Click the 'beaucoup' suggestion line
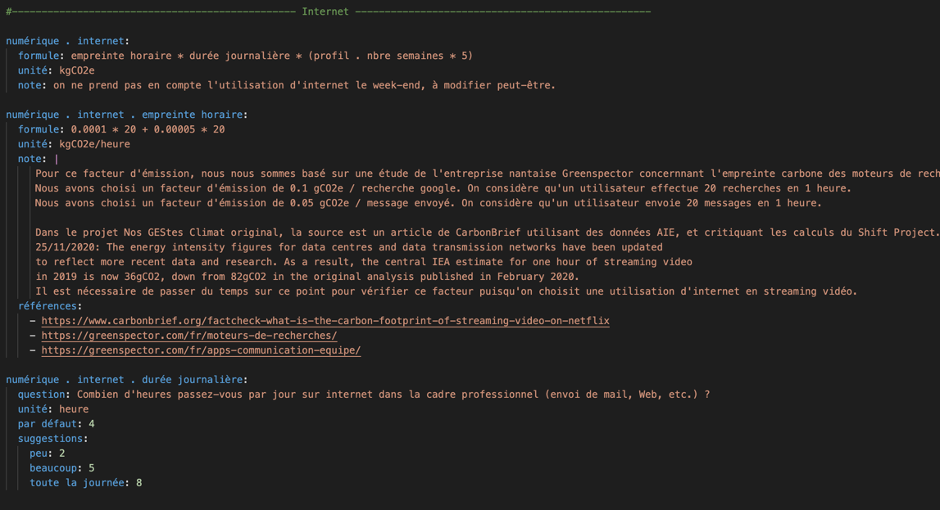 click(62, 468)
